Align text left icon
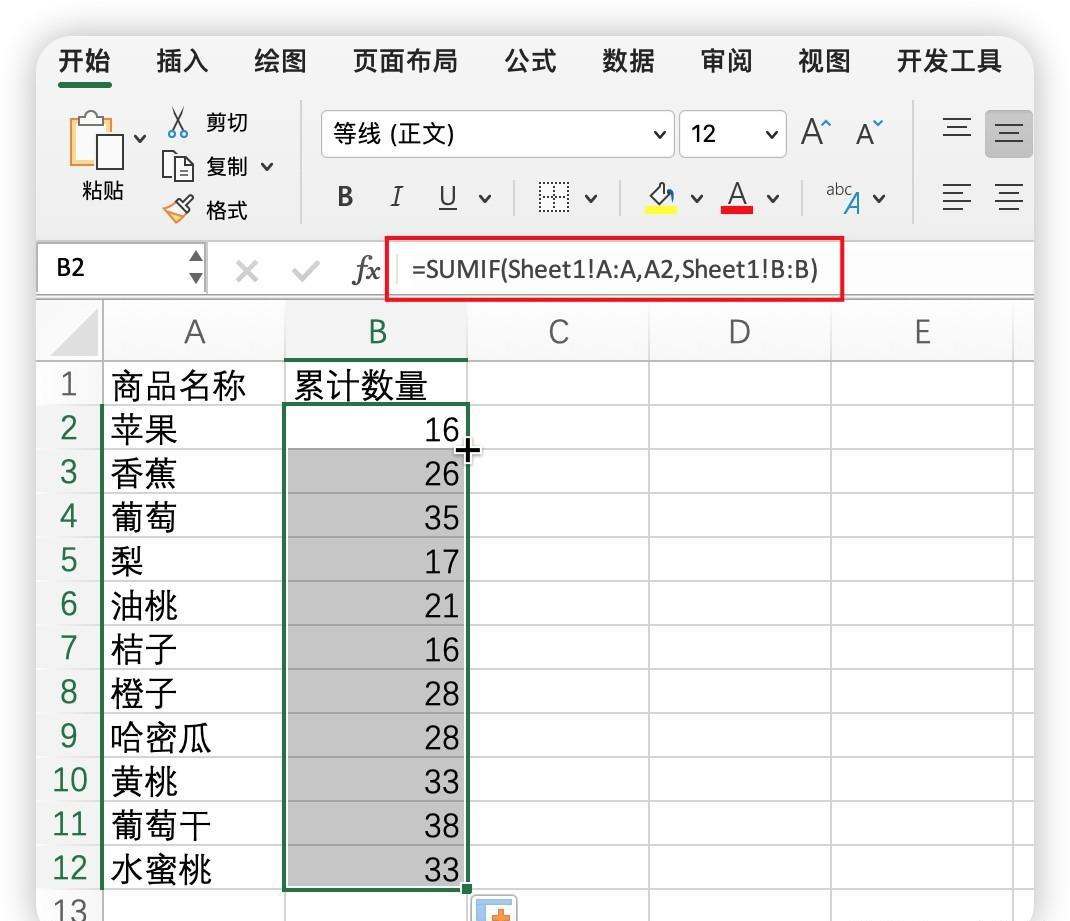The image size is (1070, 921). tap(957, 197)
